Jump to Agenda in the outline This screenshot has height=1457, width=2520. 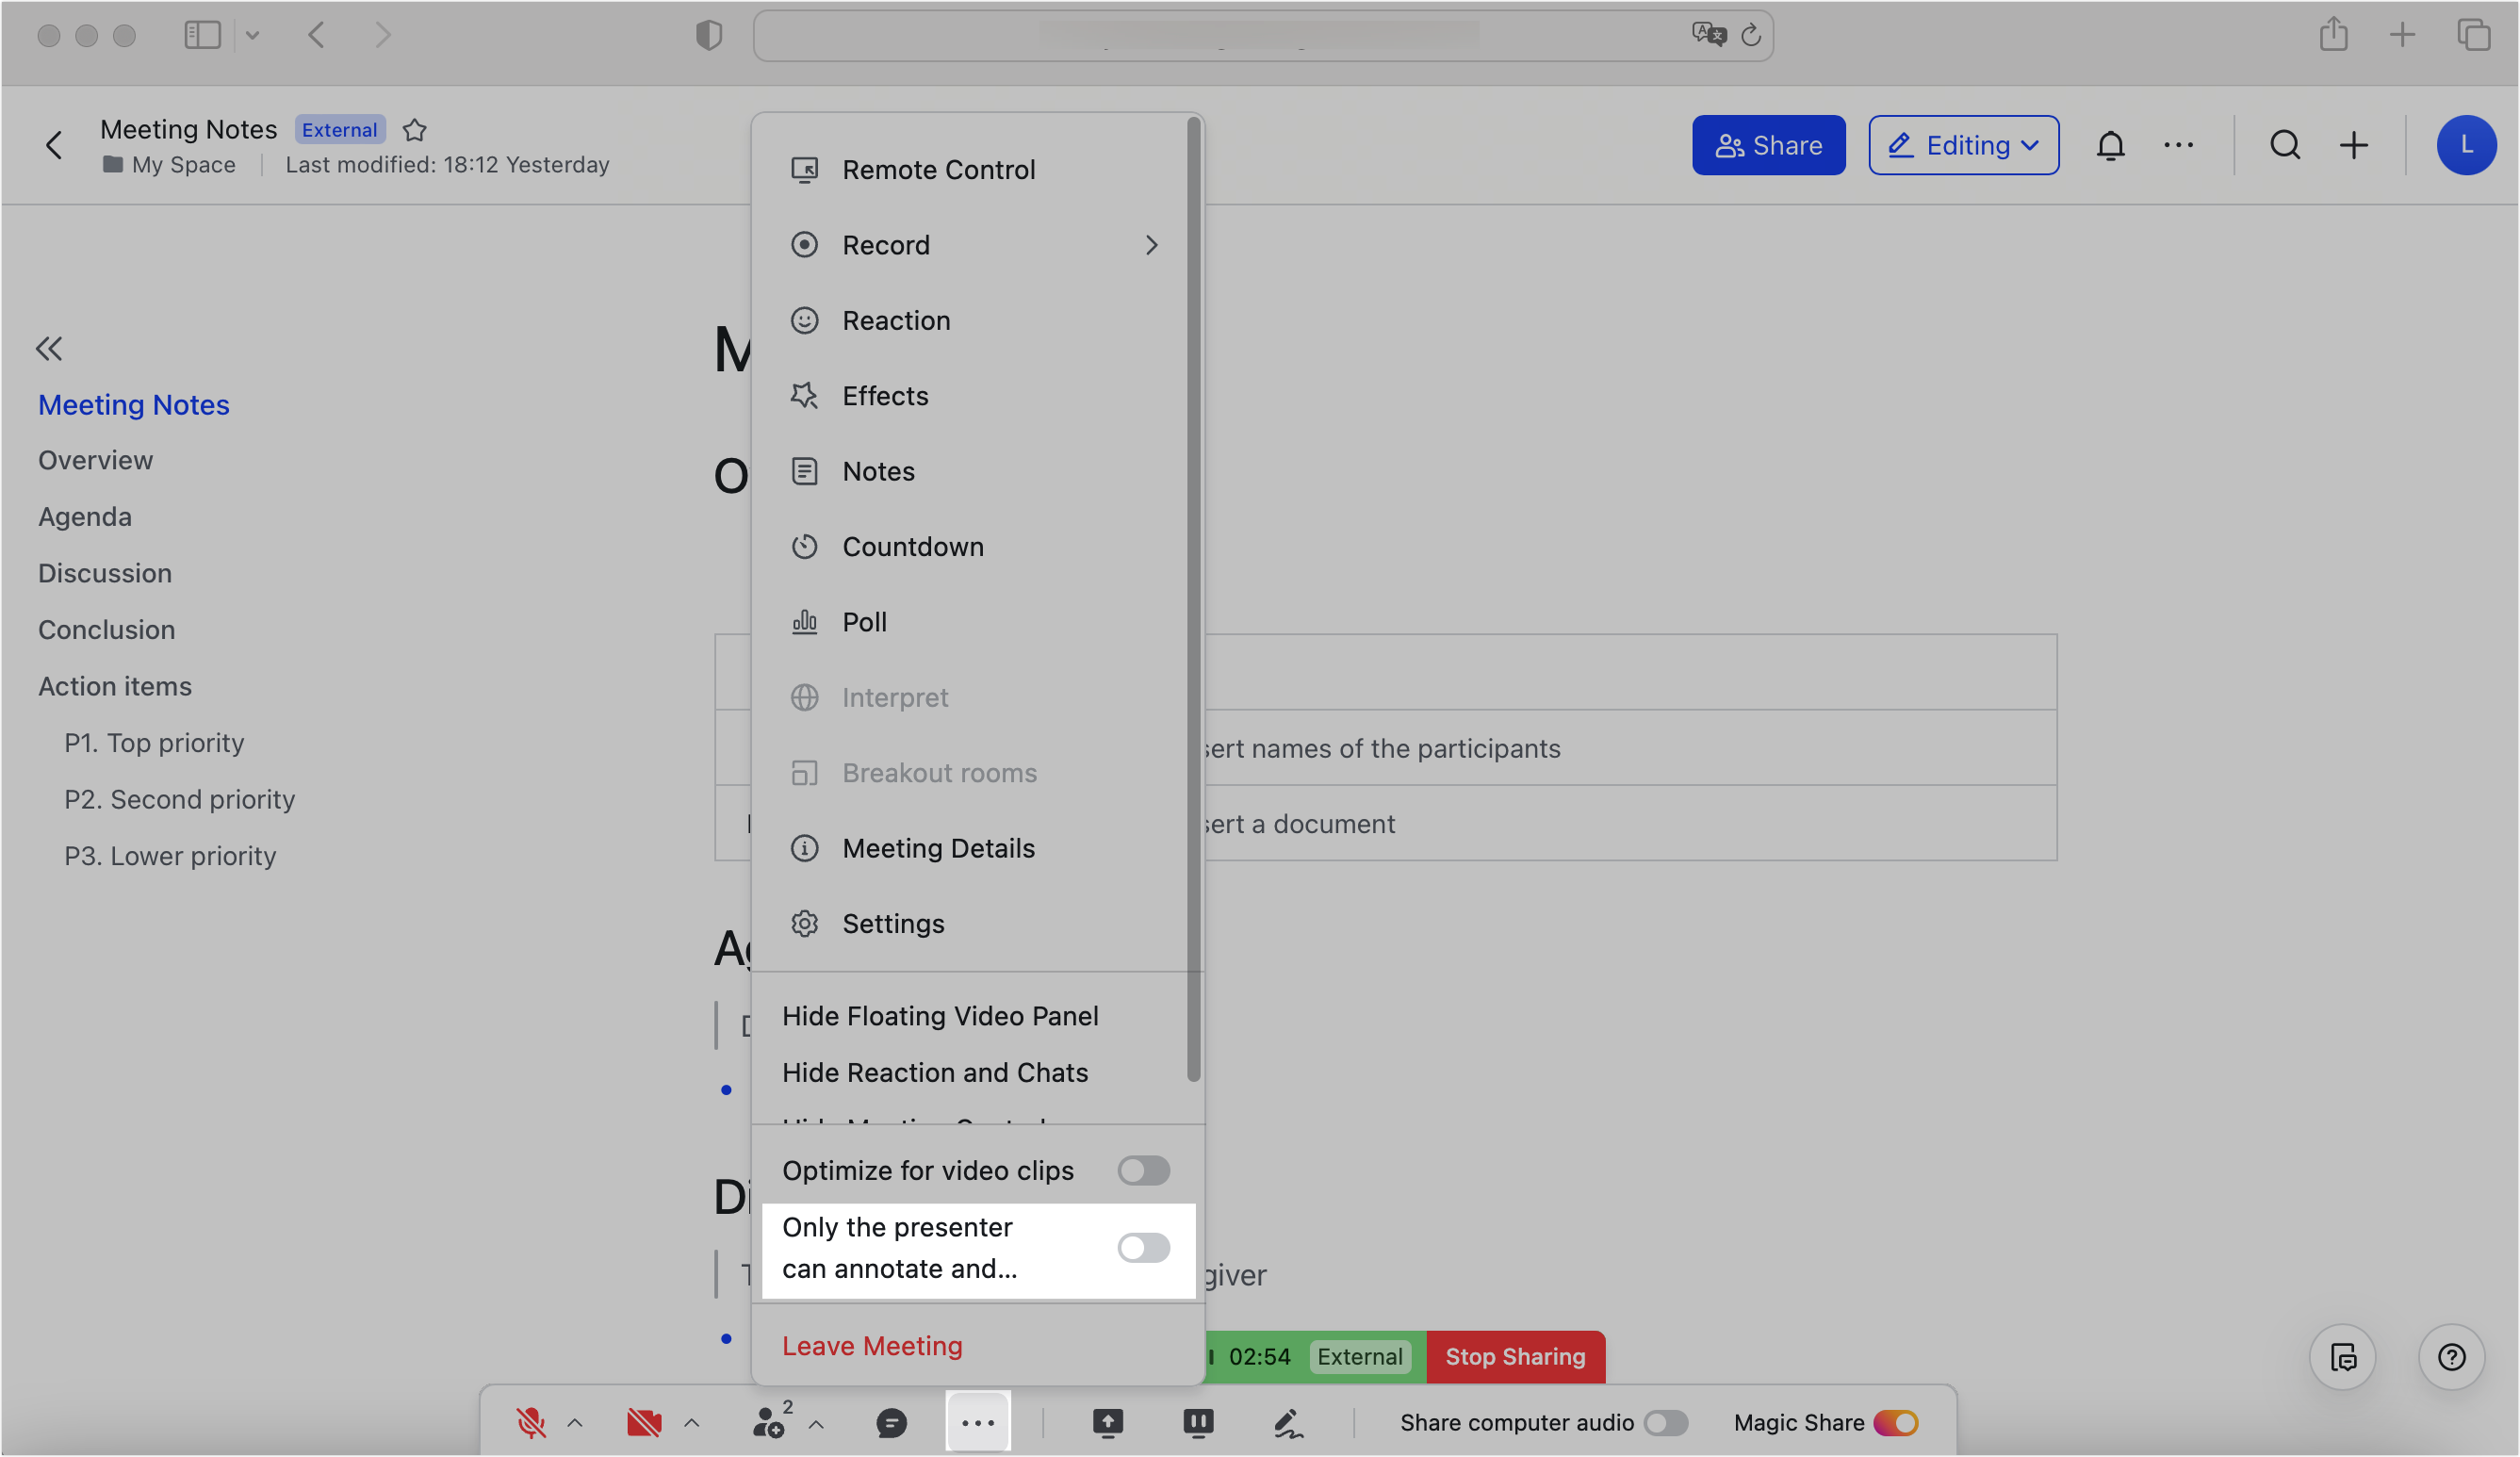click(85, 517)
